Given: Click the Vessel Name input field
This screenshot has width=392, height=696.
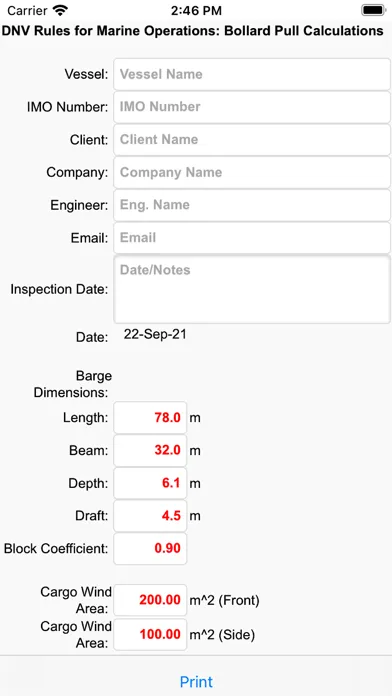Looking at the screenshot, I should (x=252, y=74).
